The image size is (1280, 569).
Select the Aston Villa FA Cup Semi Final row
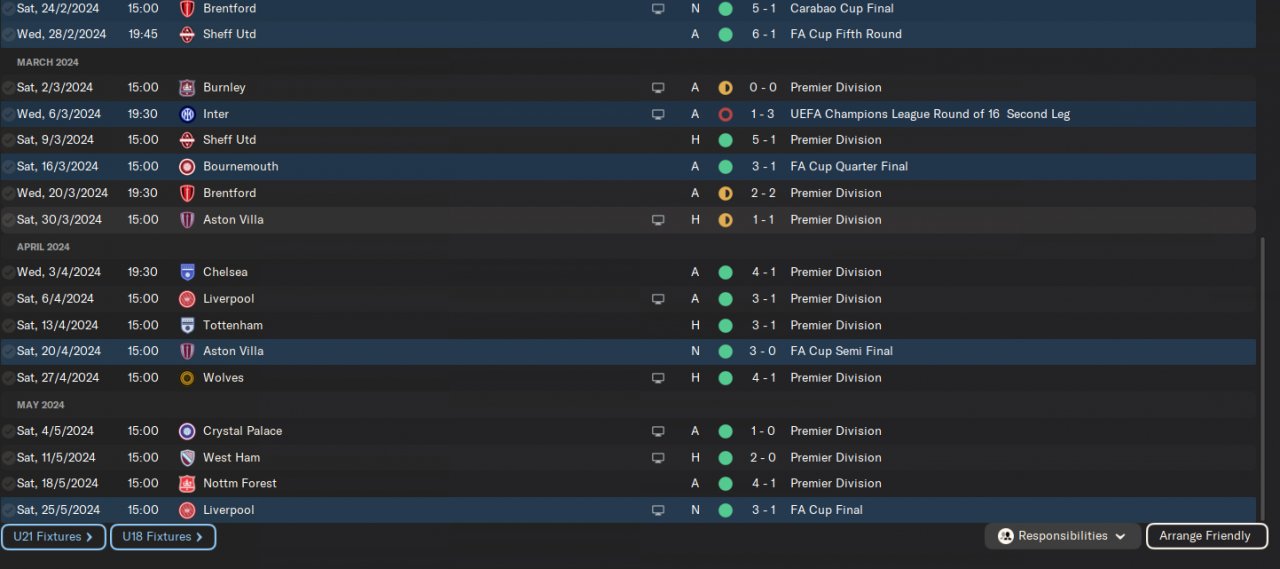click(x=628, y=351)
